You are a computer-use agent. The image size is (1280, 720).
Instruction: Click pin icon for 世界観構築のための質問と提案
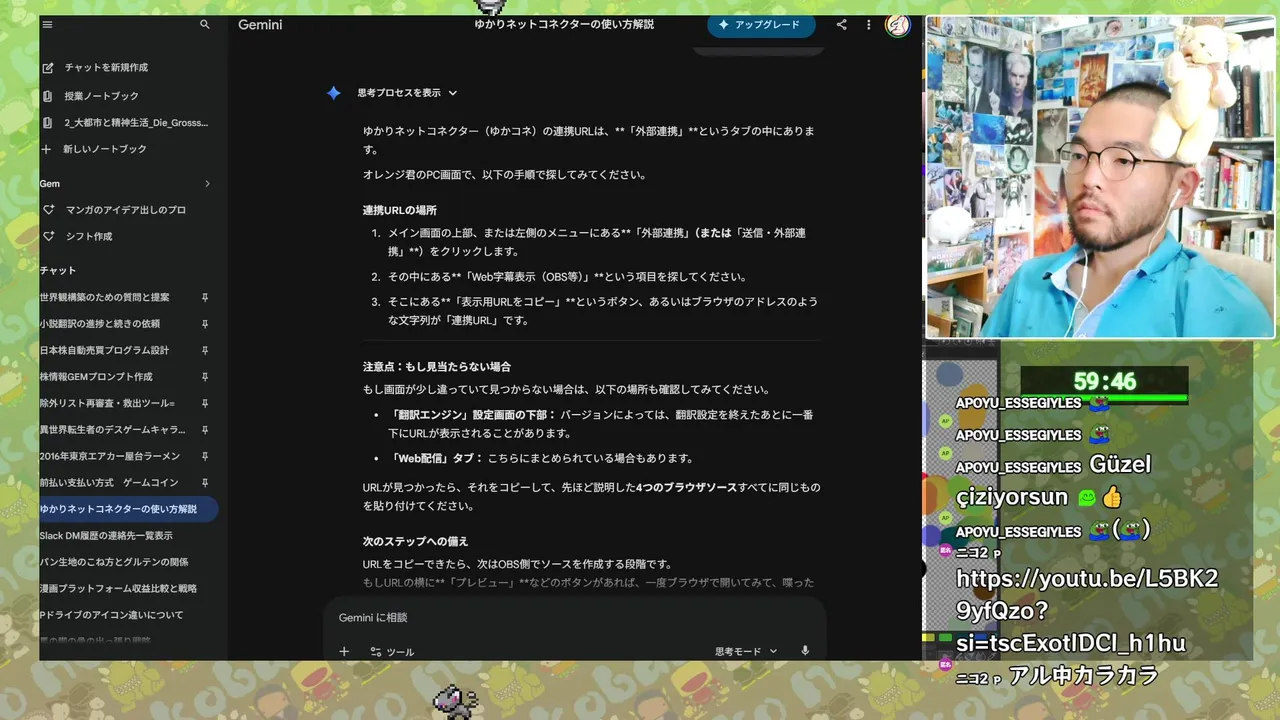click(x=205, y=298)
